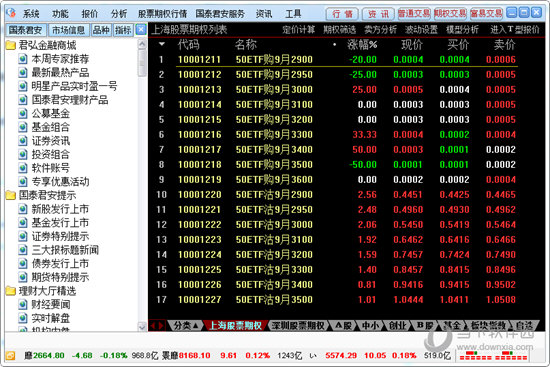Open 本周专家推荐 page icon
The image size is (550, 367).
[x=23, y=59]
